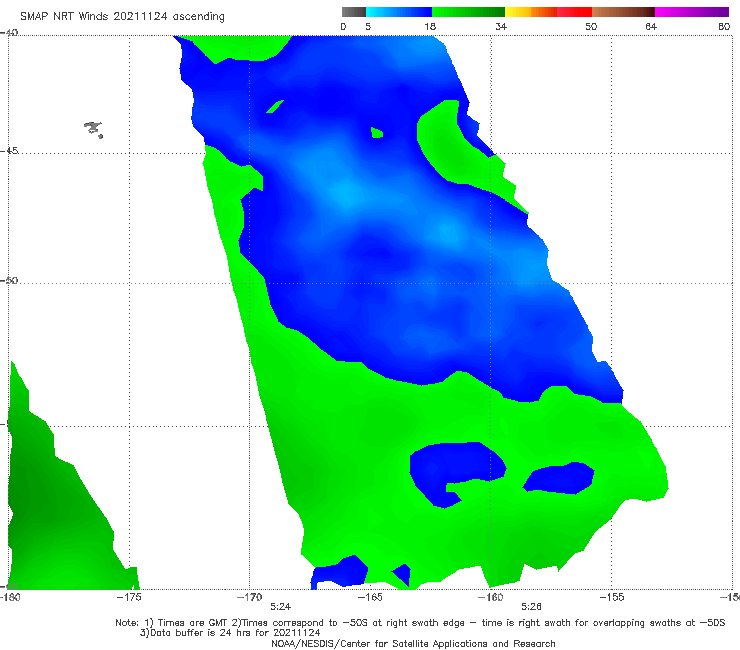The image size is (740, 650).
Task: Click the small blue oval east of -160 longitude
Action: coord(559,478)
